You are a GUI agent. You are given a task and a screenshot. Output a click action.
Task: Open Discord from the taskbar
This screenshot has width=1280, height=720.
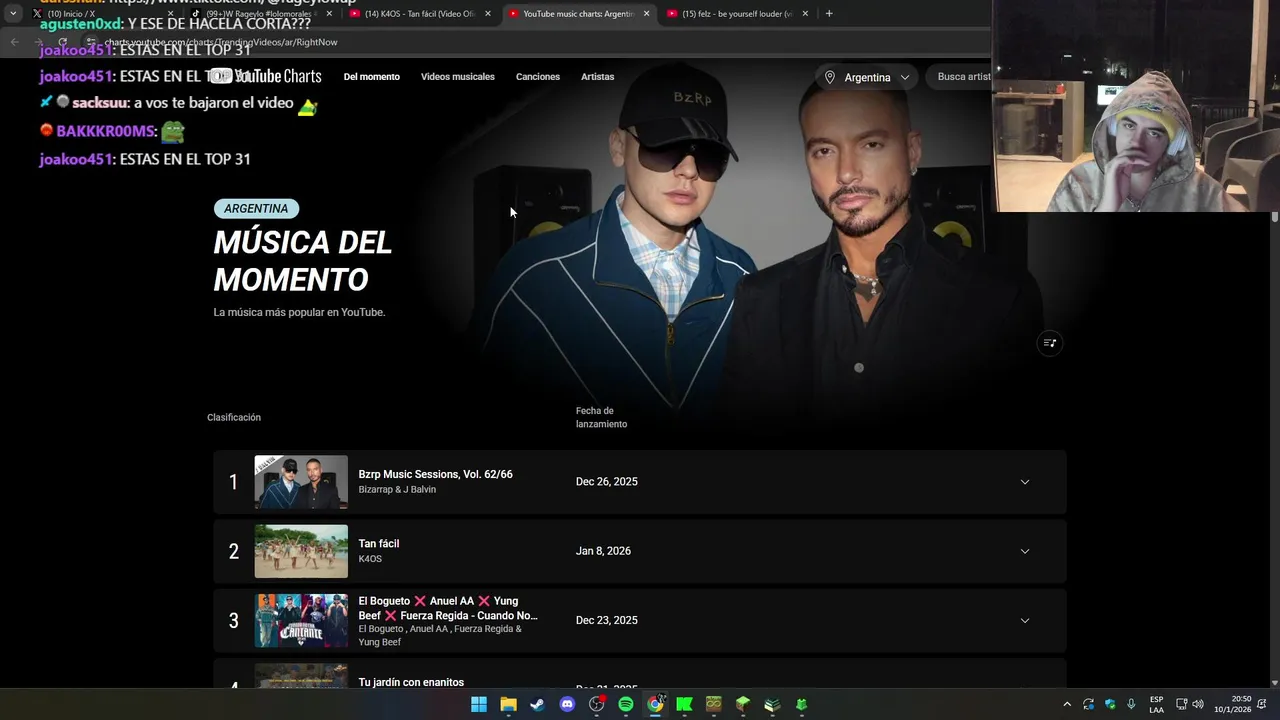(567, 704)
